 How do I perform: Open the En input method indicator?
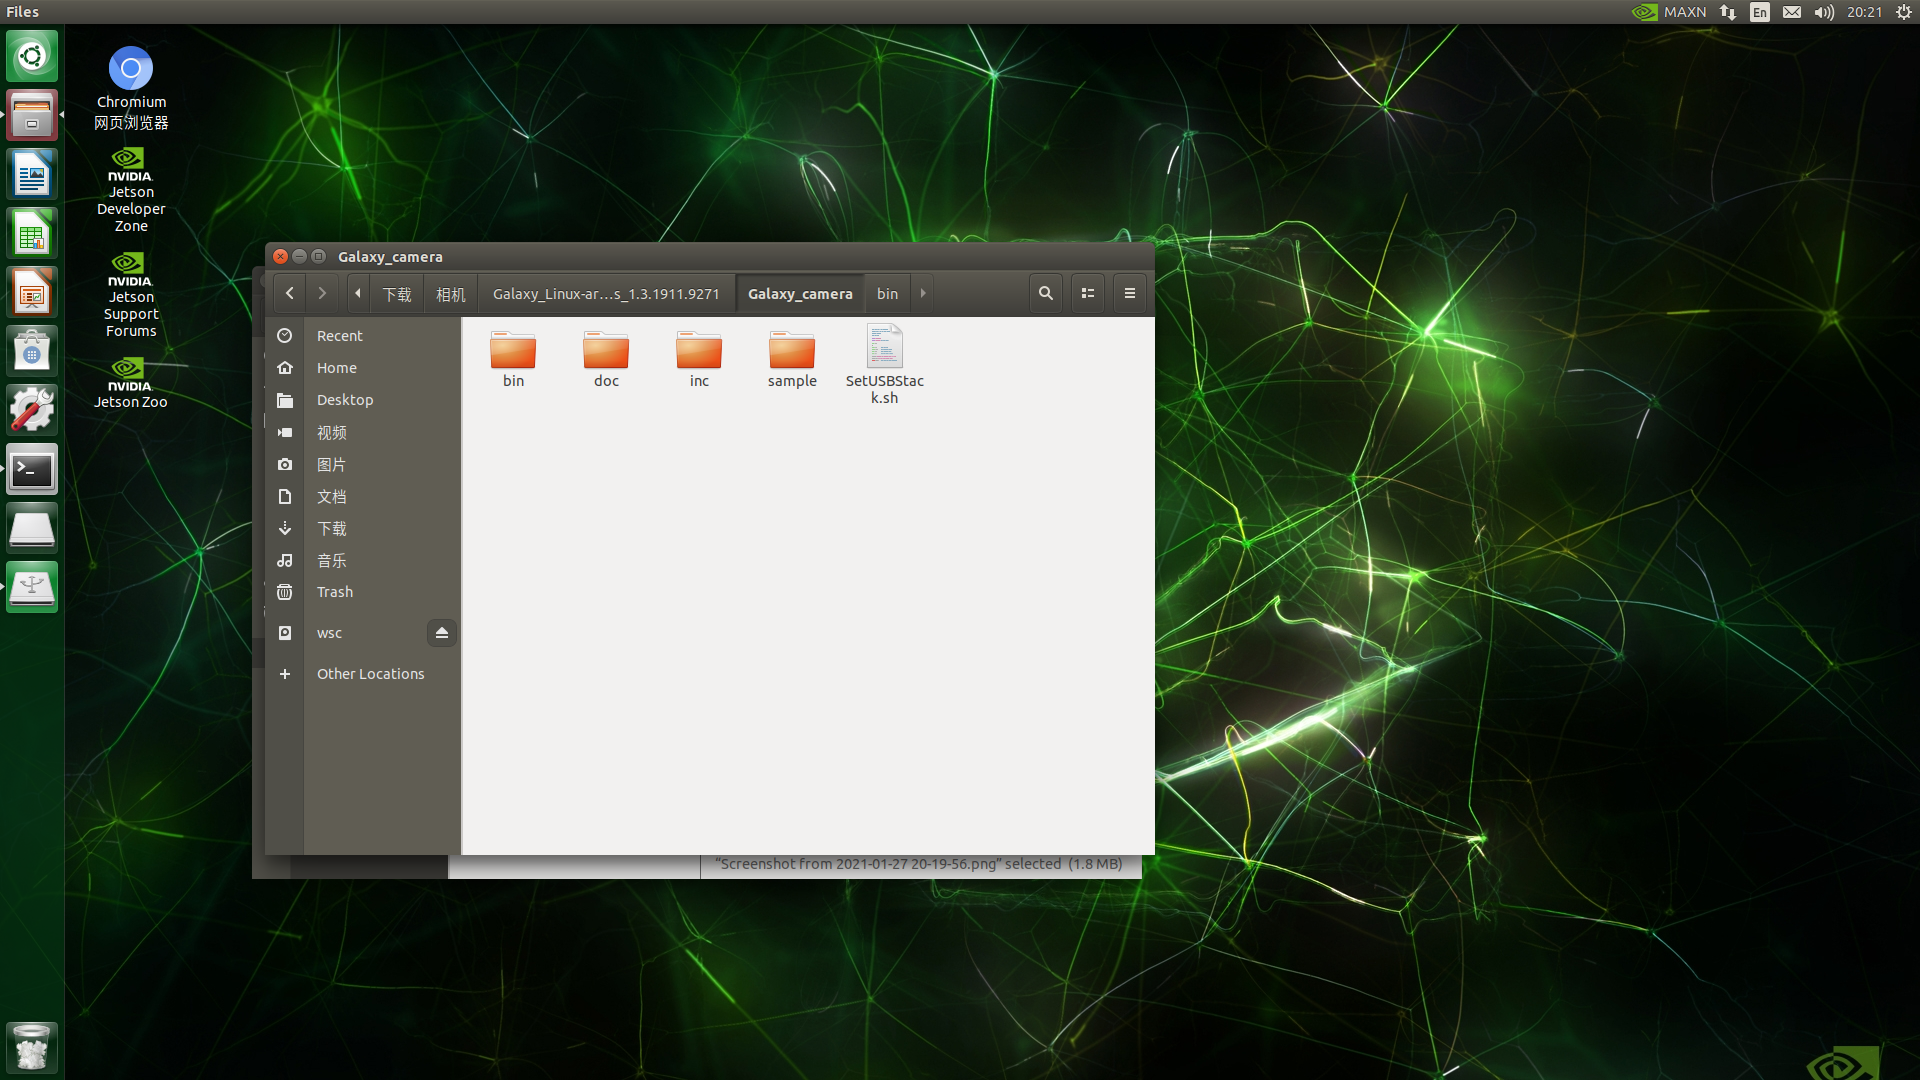click(1760, 12)
